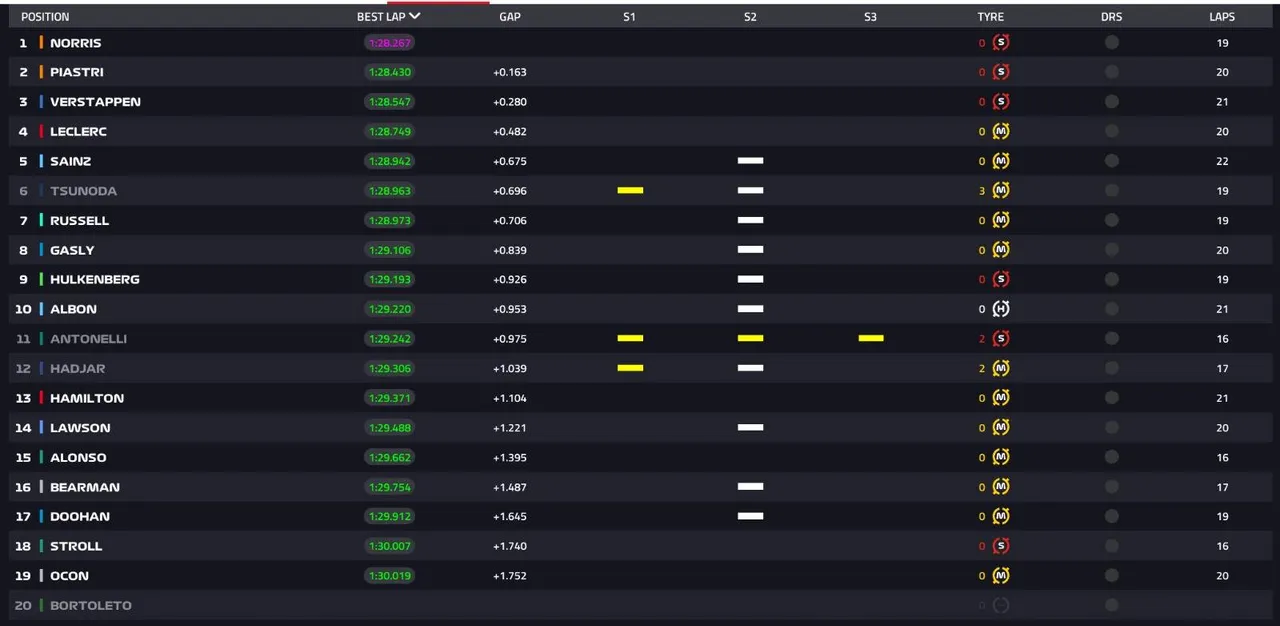Viewport: 1280px width, 626px height.
Task: Select driver name HULKENBERG
Action: 95,279
